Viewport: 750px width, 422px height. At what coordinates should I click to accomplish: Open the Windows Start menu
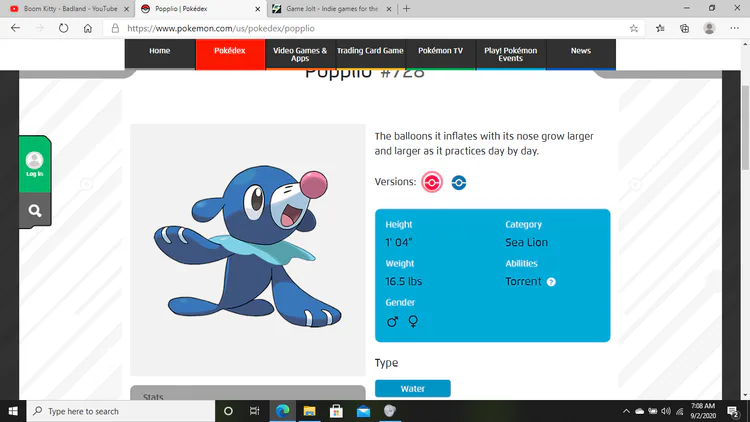click(x=13, y=411)
